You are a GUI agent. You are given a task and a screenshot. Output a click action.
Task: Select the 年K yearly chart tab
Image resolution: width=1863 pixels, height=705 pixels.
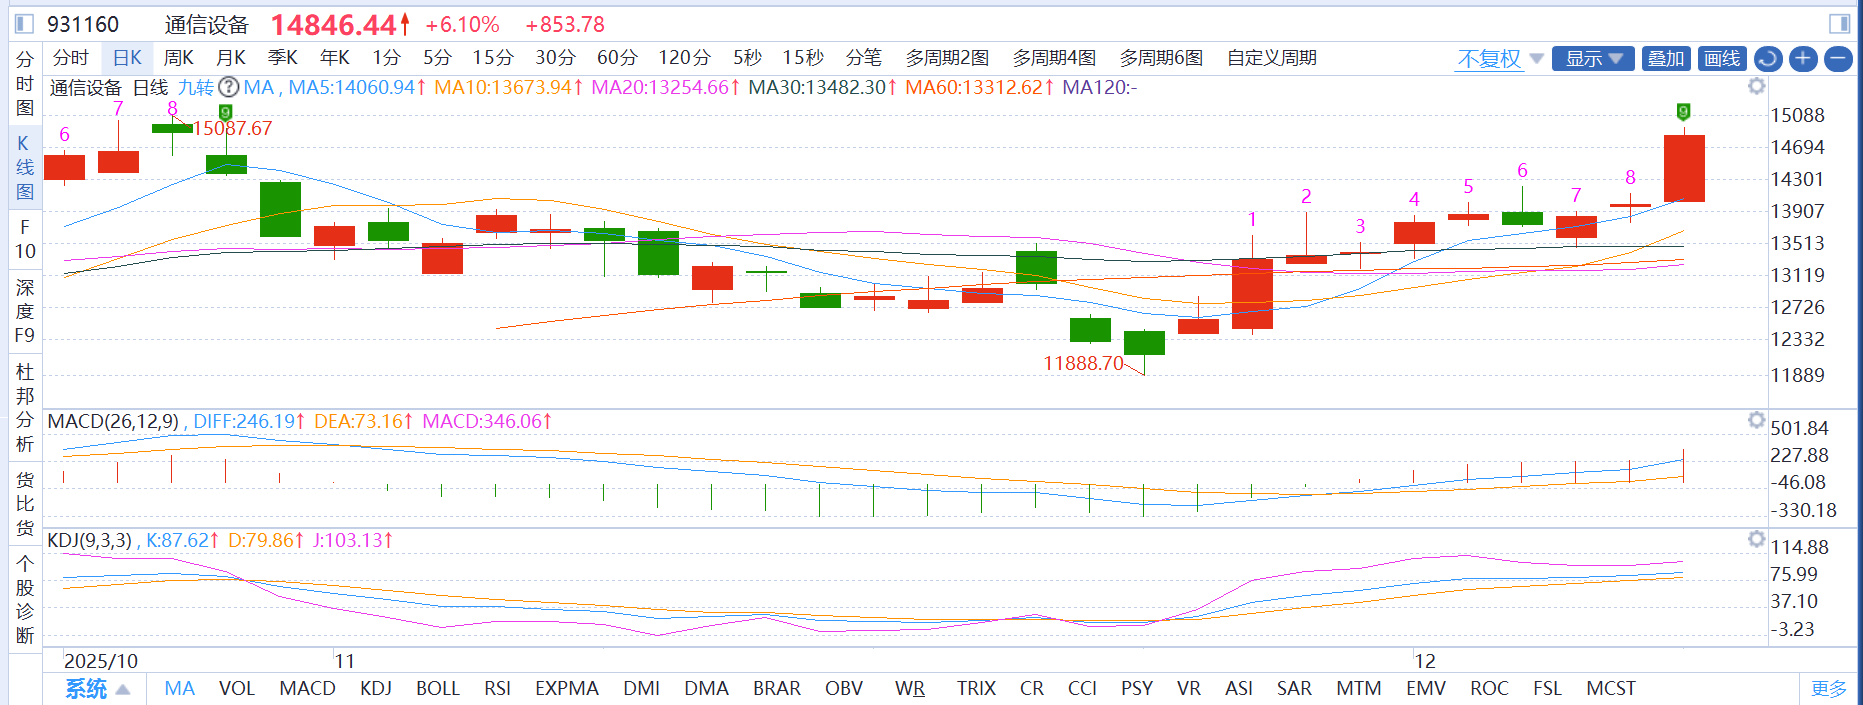coord(335,58)
